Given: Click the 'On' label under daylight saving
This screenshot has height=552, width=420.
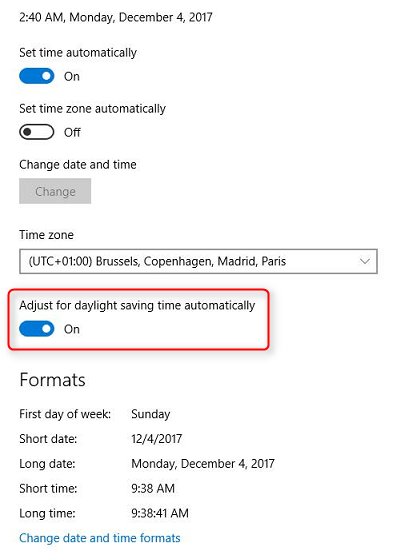Looking at the screenshot, I should [x=71, y=329].
